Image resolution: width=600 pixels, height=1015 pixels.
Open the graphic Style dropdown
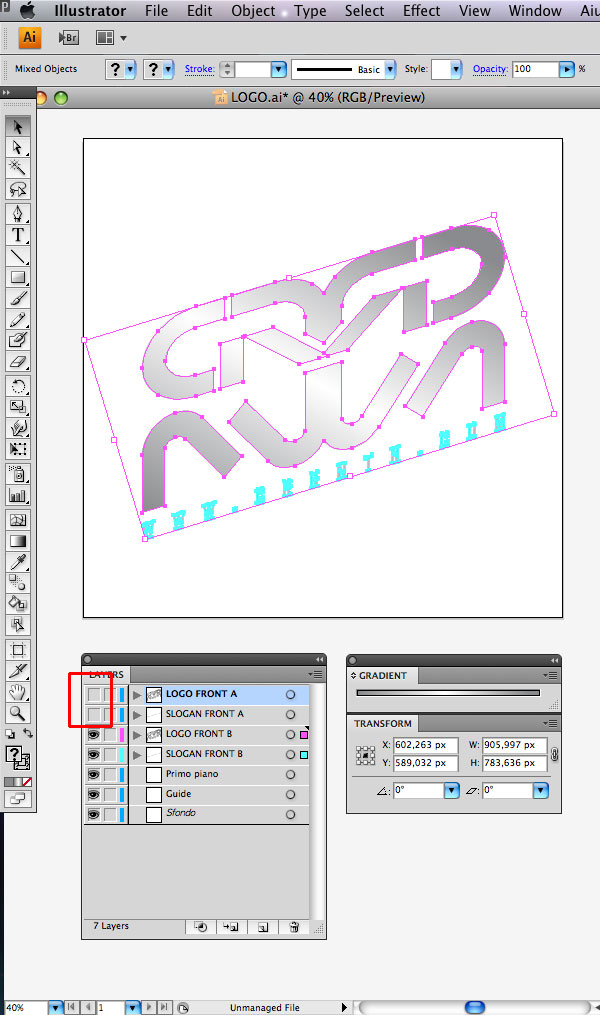click(456, 69)
